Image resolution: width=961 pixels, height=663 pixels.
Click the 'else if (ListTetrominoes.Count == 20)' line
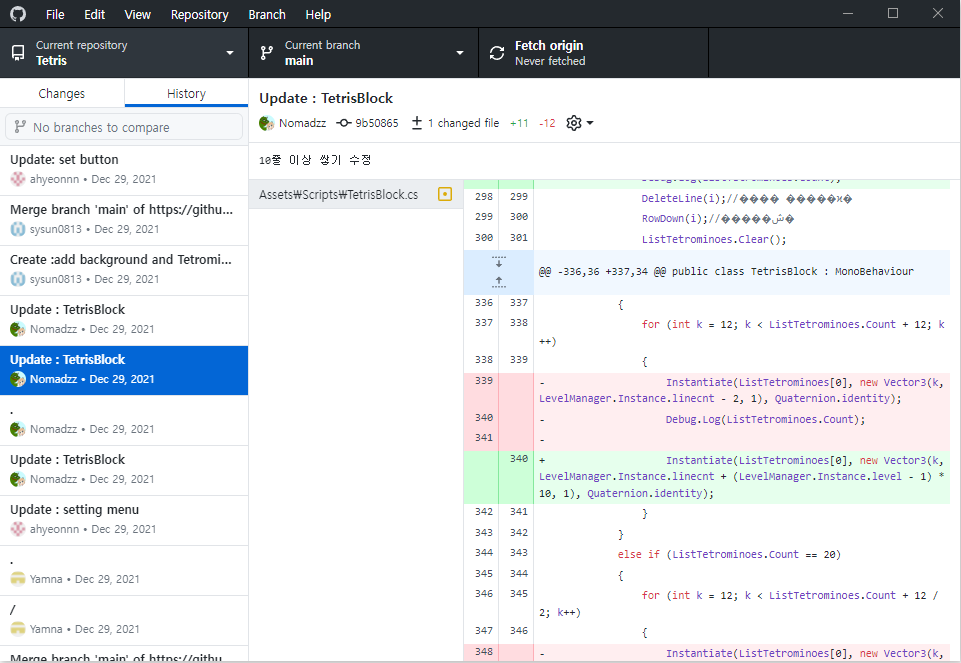[729, 555]
